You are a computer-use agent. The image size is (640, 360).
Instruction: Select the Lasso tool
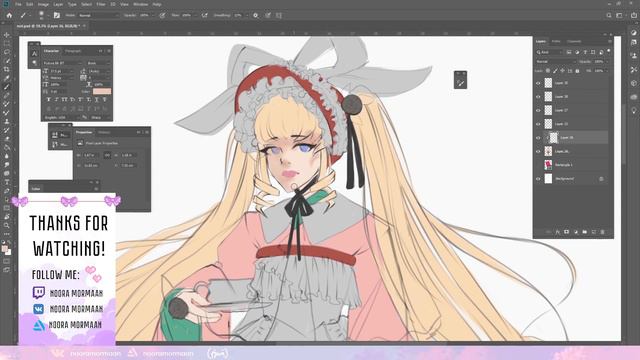(7, 52)
